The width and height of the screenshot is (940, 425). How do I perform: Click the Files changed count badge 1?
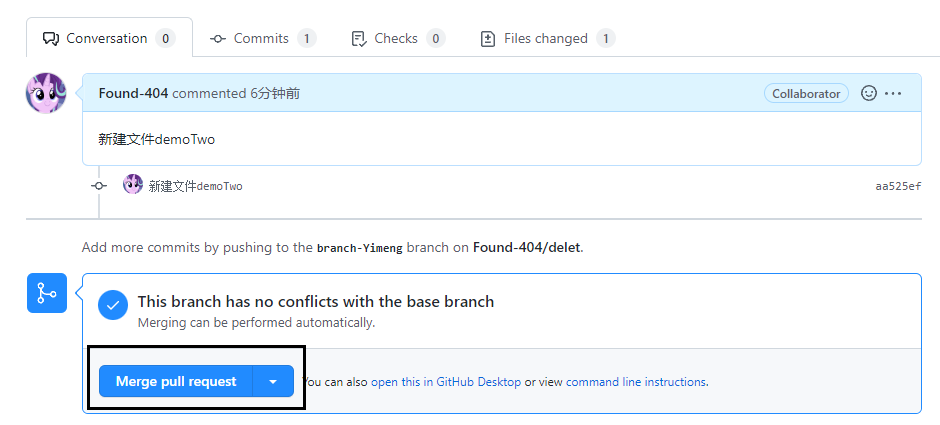coord(605,39)
